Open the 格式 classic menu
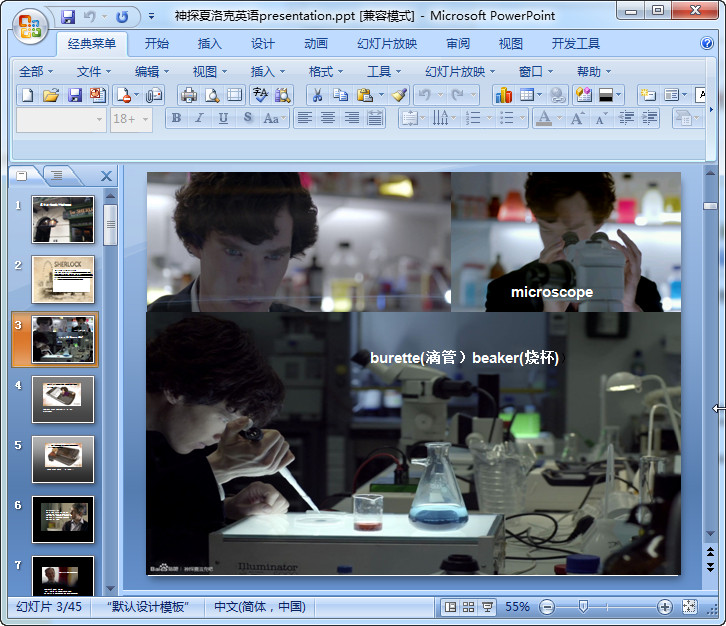This screenshot has height=626, width=726. click(x=326, y=72)
